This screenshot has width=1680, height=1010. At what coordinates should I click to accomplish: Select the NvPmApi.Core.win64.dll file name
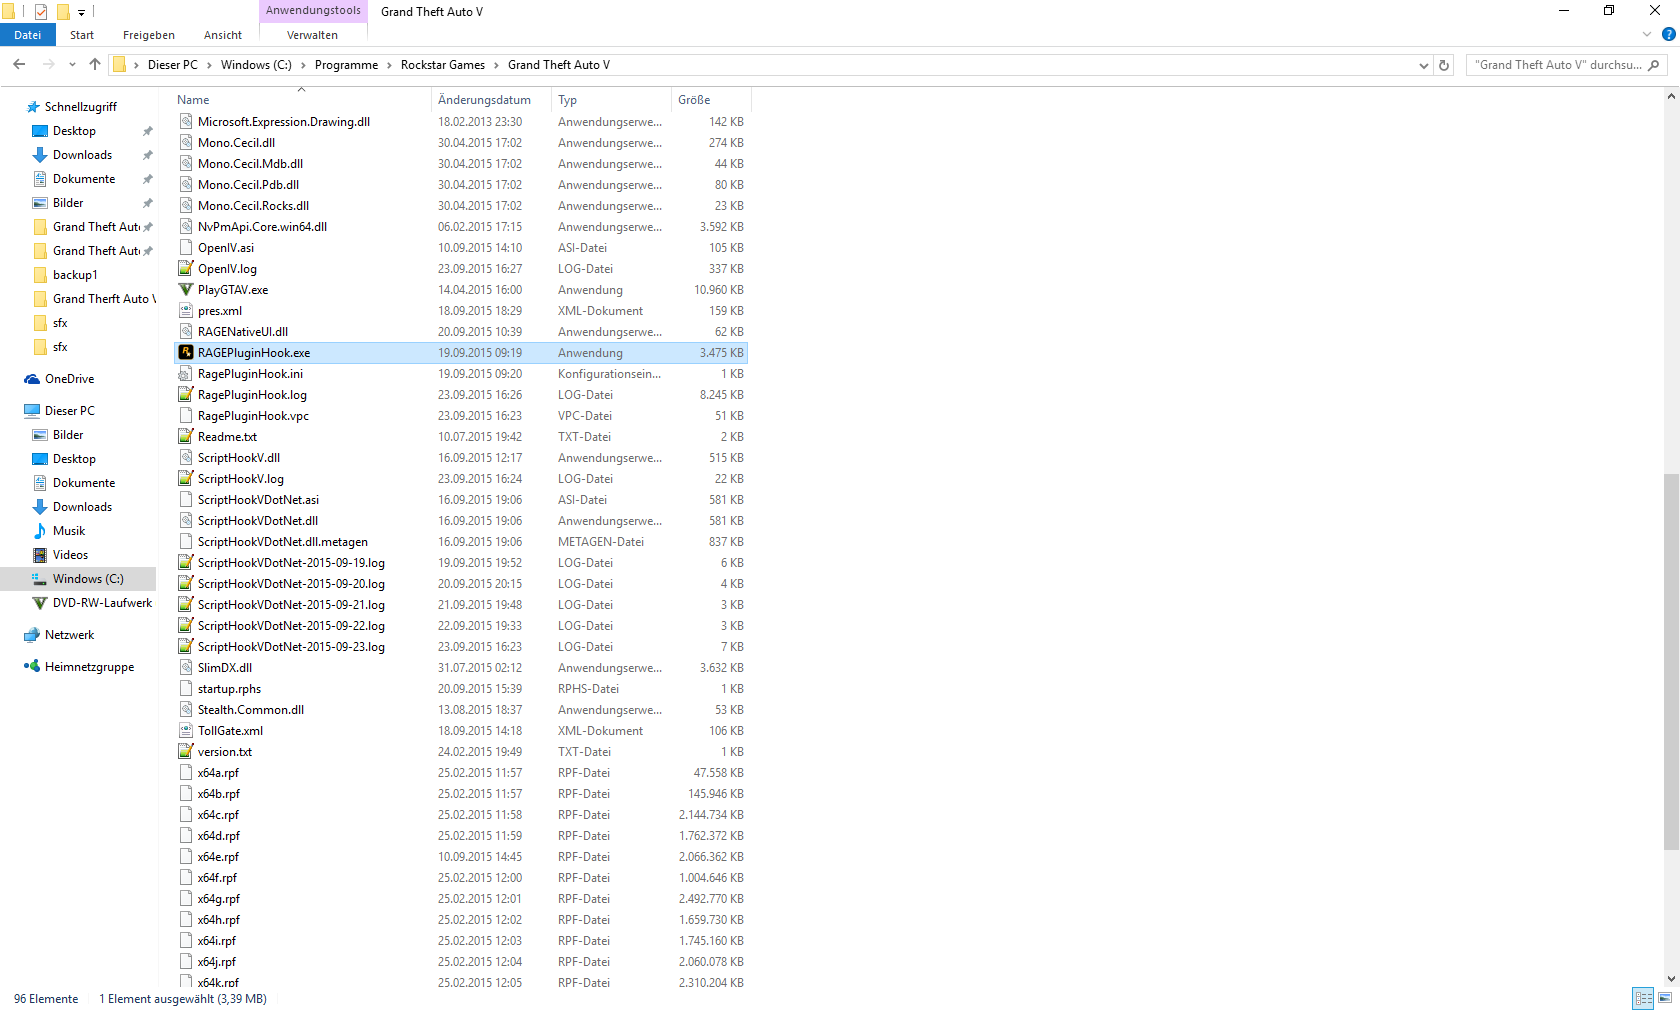[262, 227]
